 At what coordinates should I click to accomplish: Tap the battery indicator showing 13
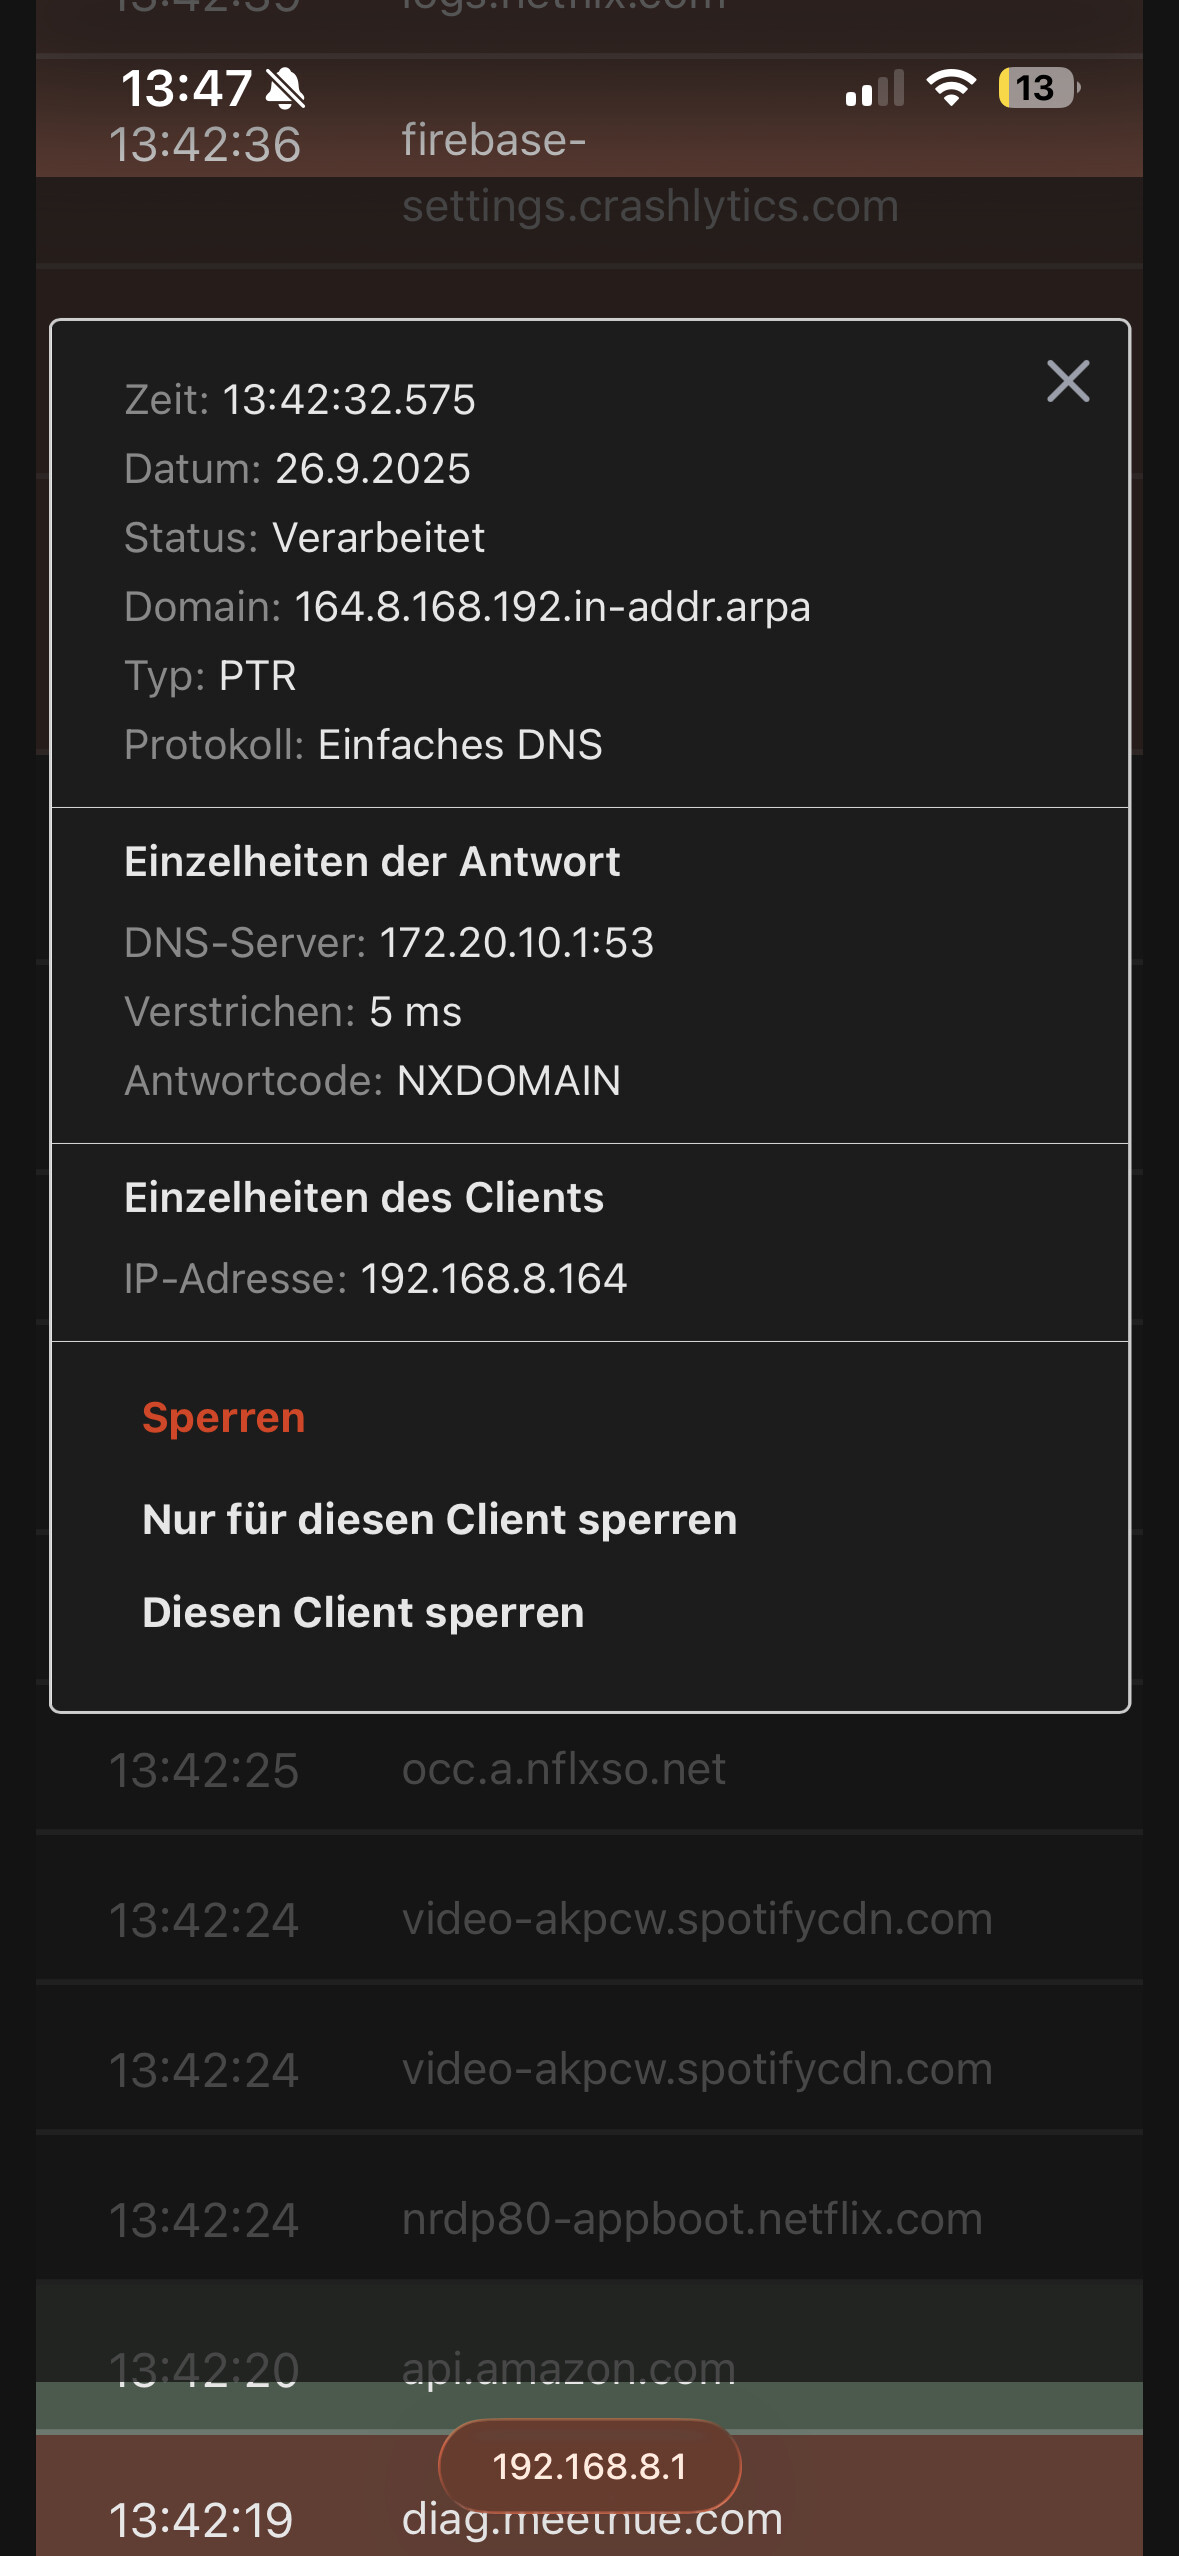(x=1038, y=88)
